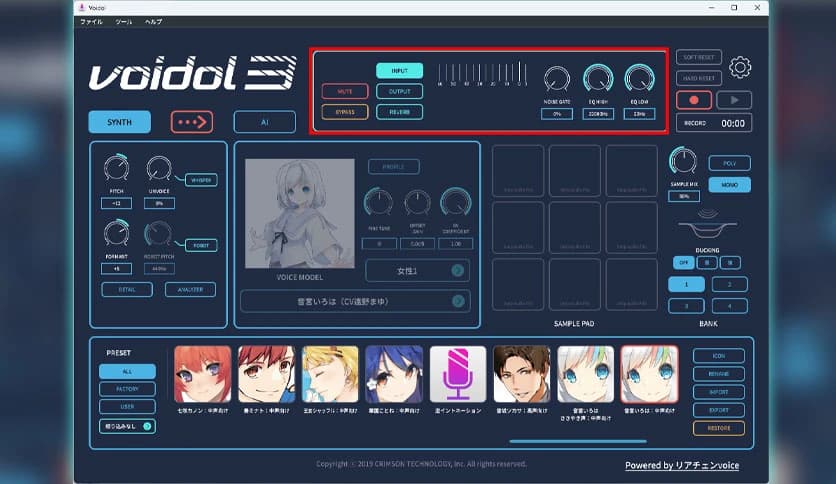Select sample bank 2

[729, 284]
